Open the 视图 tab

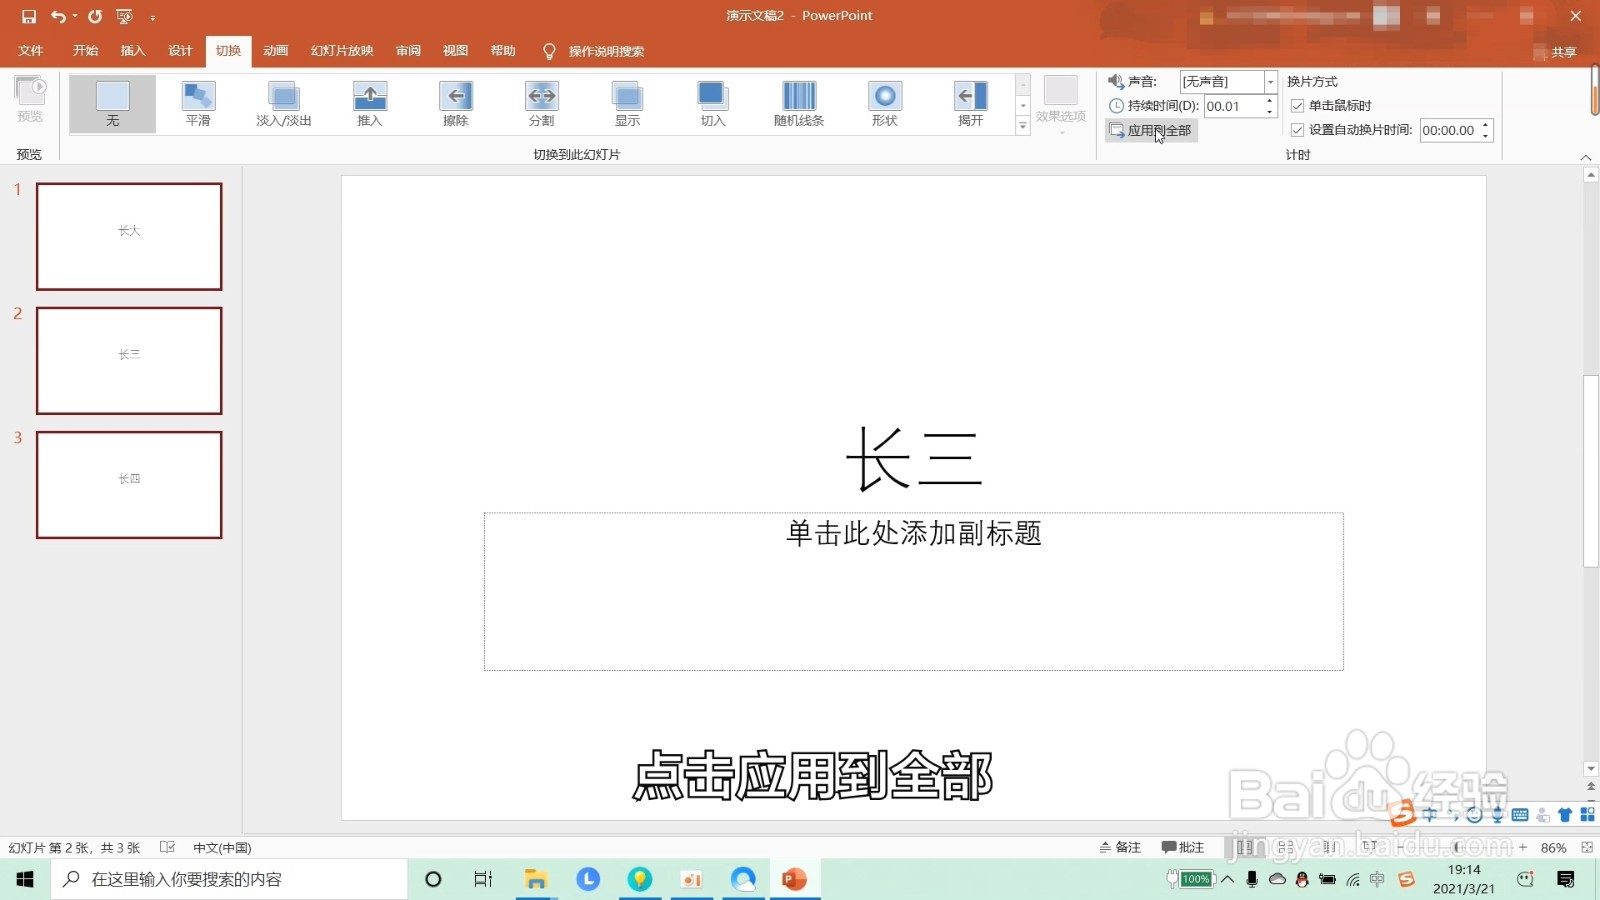pyautogui.click(x=455, y=51)
